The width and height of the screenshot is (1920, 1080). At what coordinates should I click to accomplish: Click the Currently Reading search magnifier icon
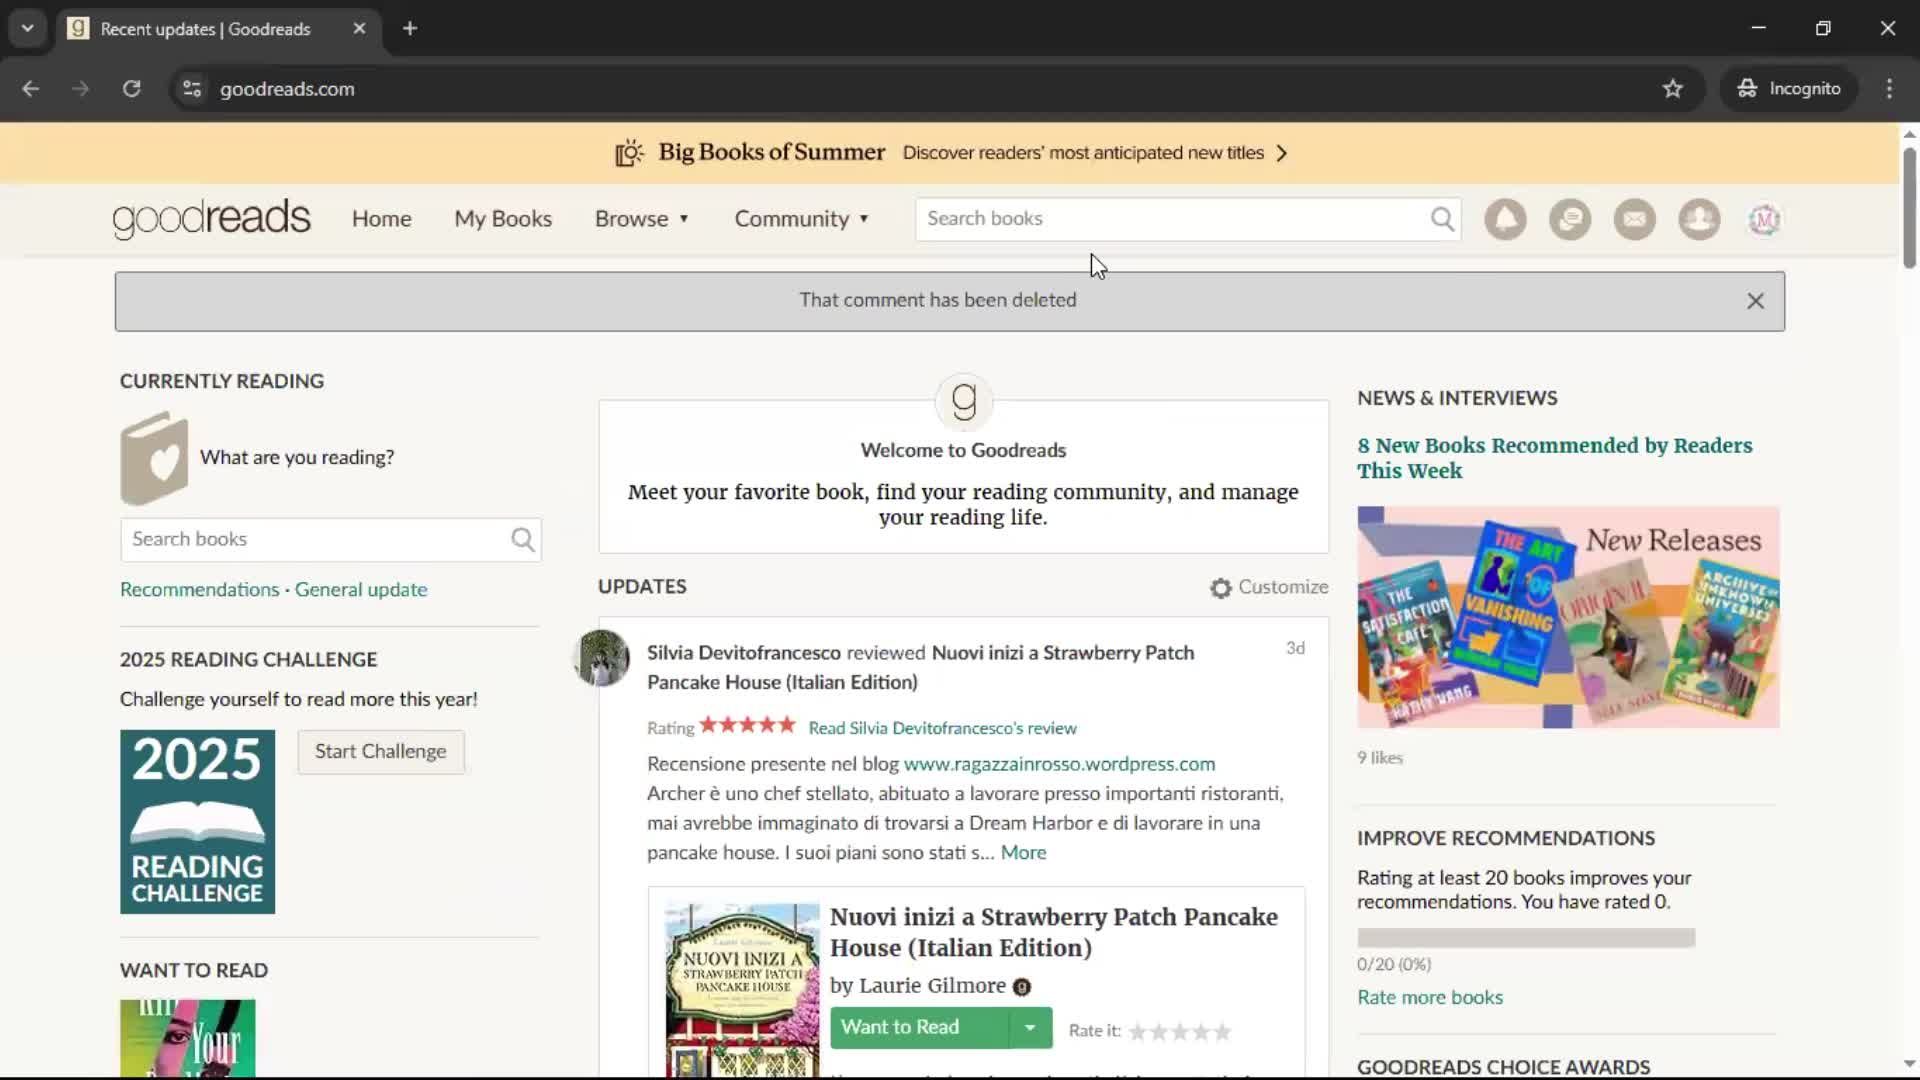(523, 540)
